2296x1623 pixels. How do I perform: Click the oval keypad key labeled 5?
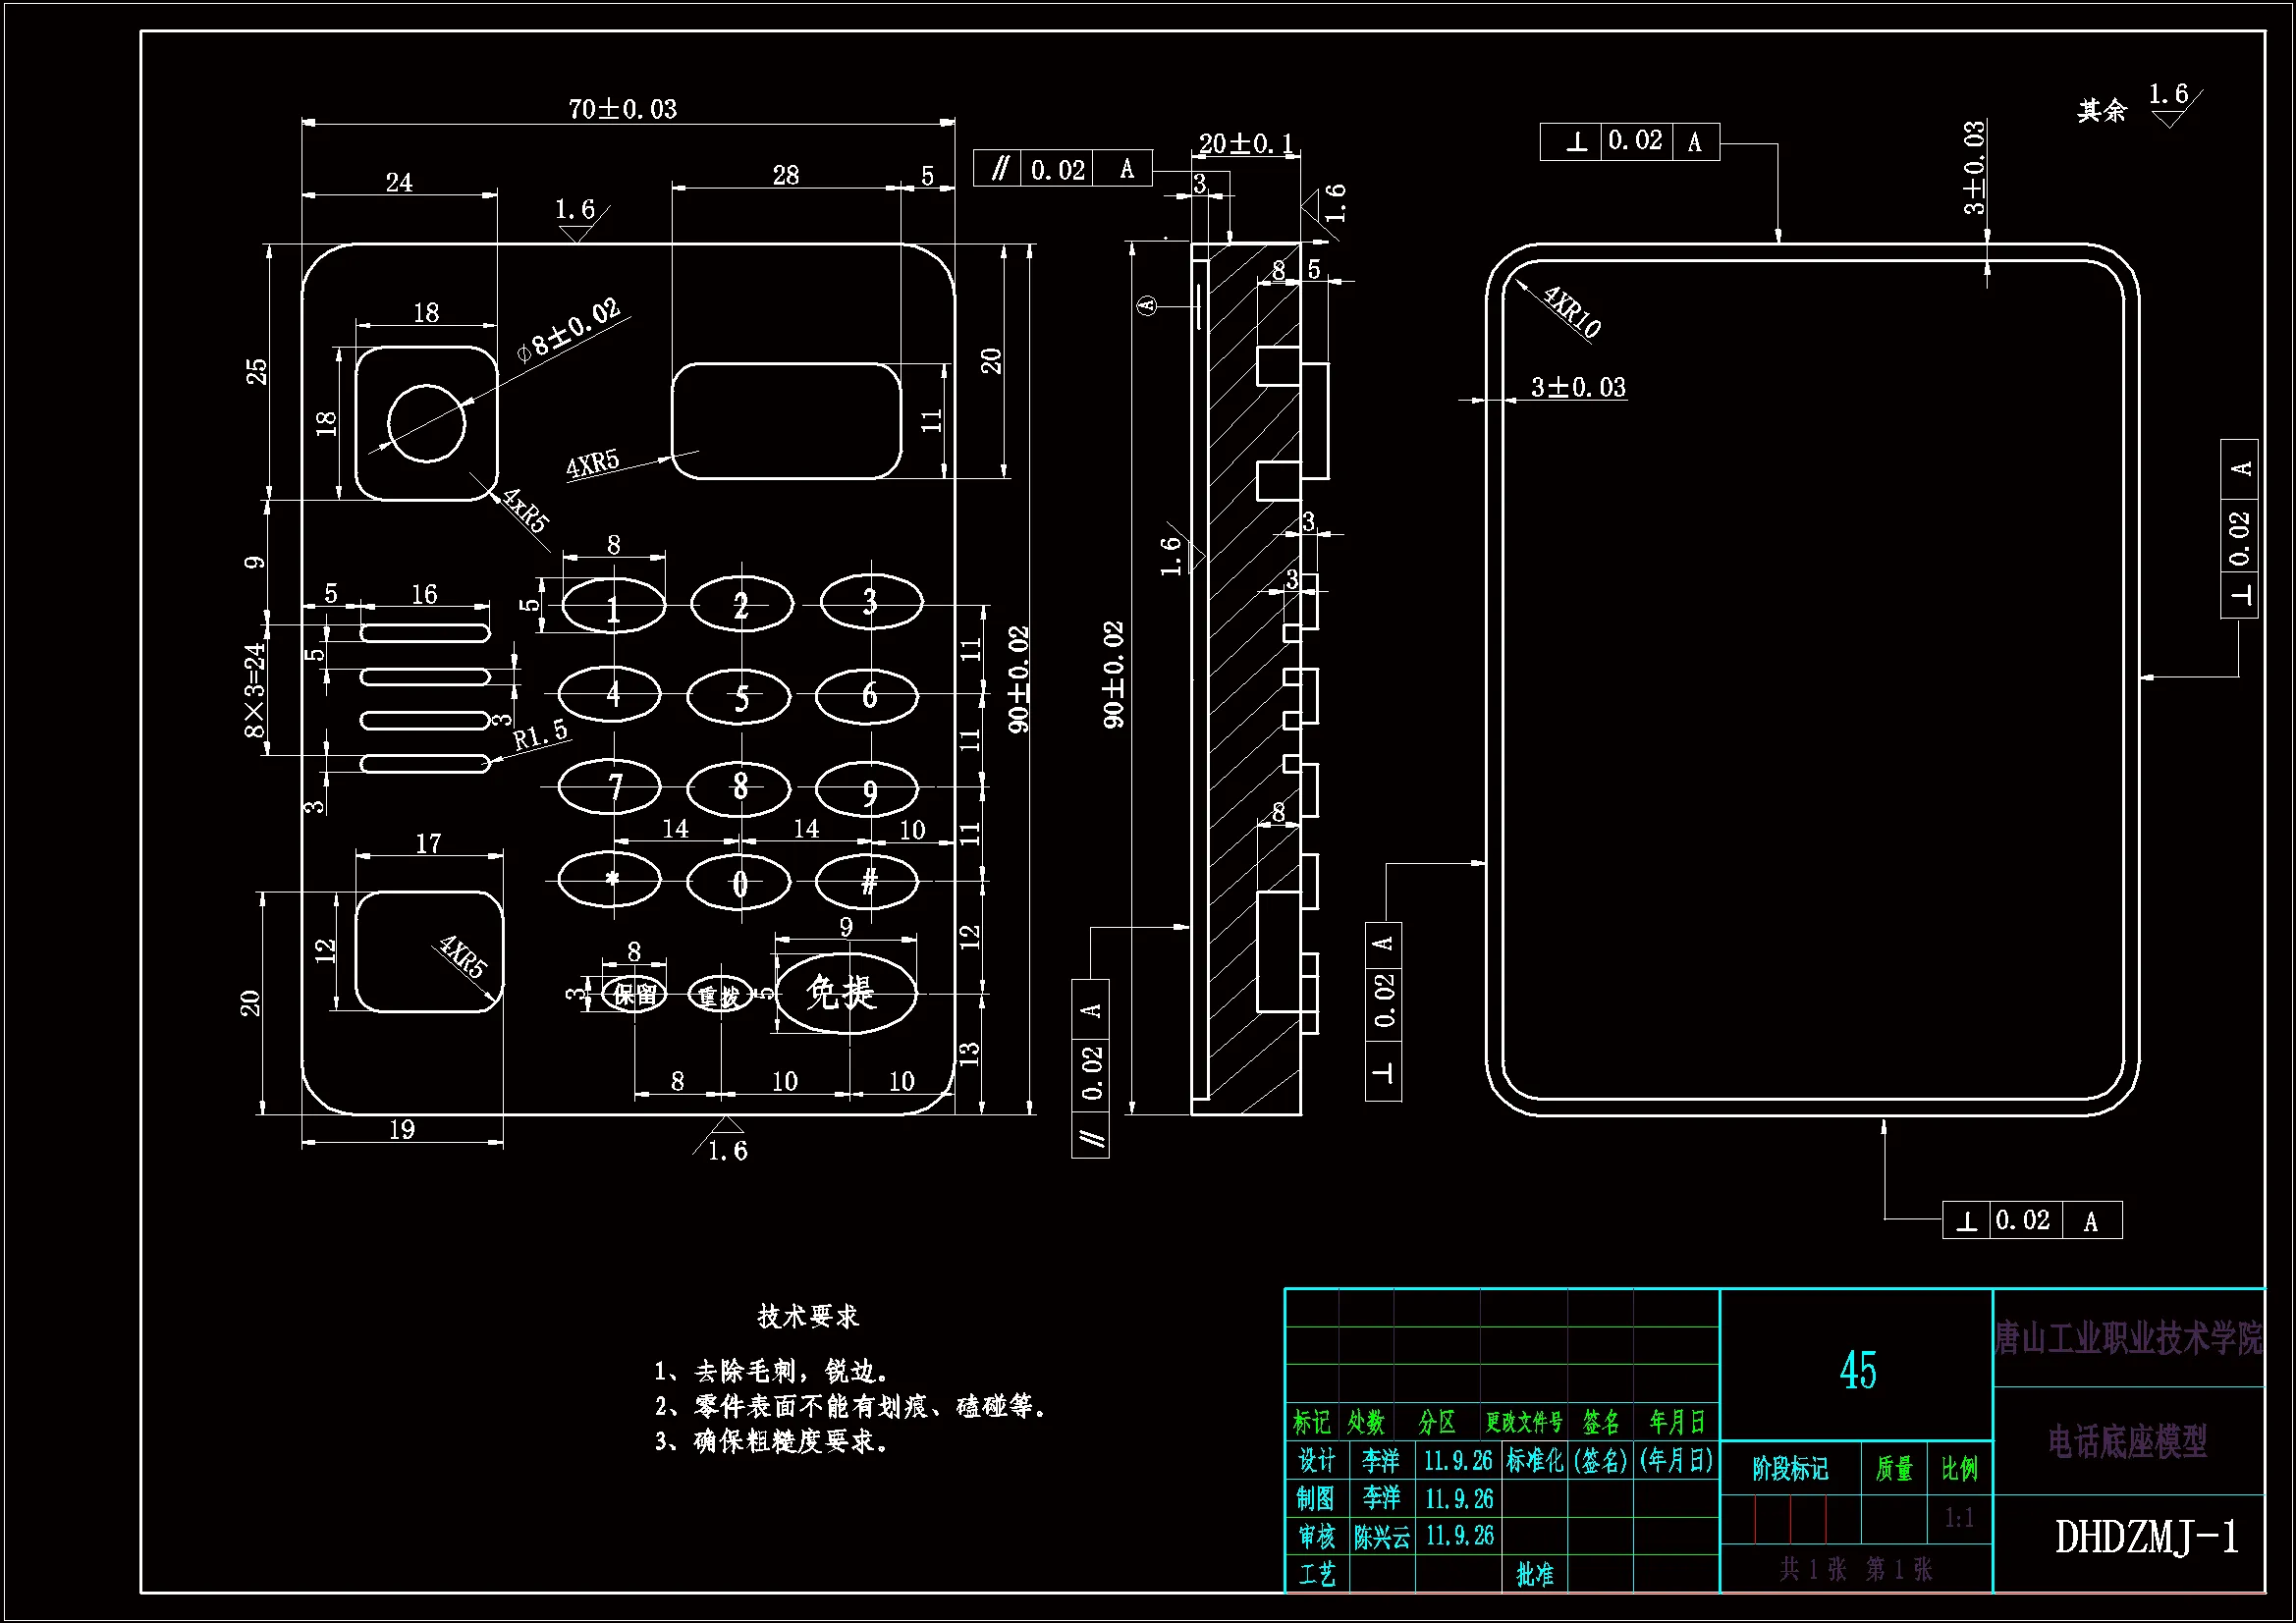click(739, 696)
